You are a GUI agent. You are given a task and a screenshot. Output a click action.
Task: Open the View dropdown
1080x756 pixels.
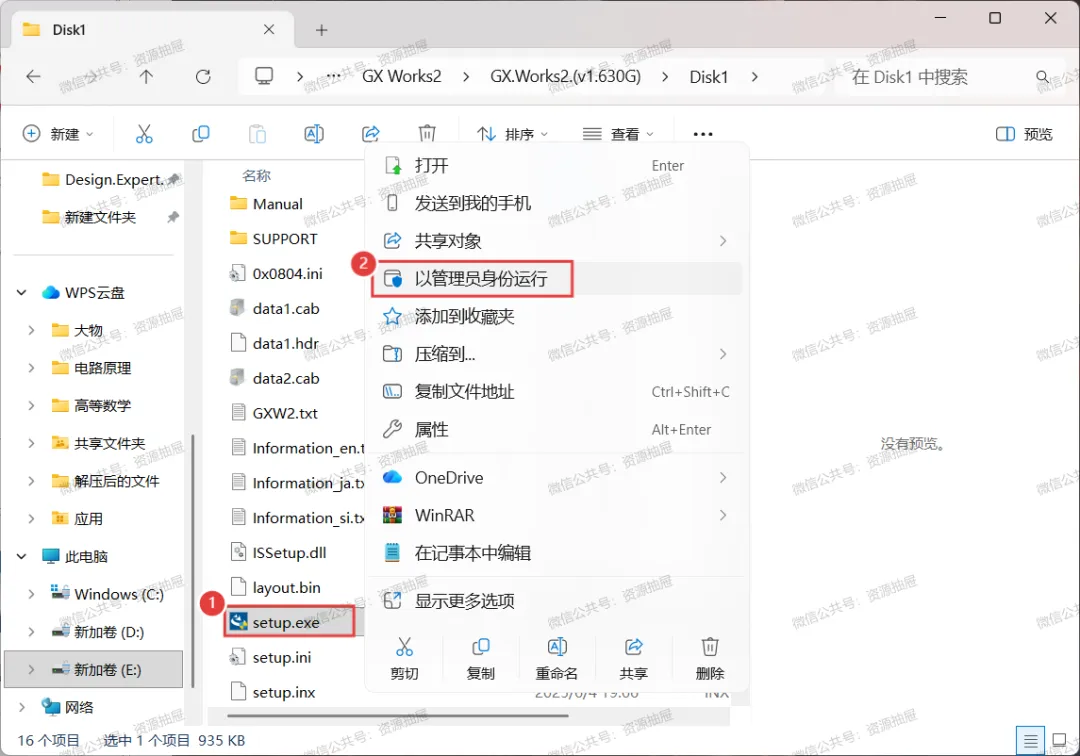[x=618, y=134]
